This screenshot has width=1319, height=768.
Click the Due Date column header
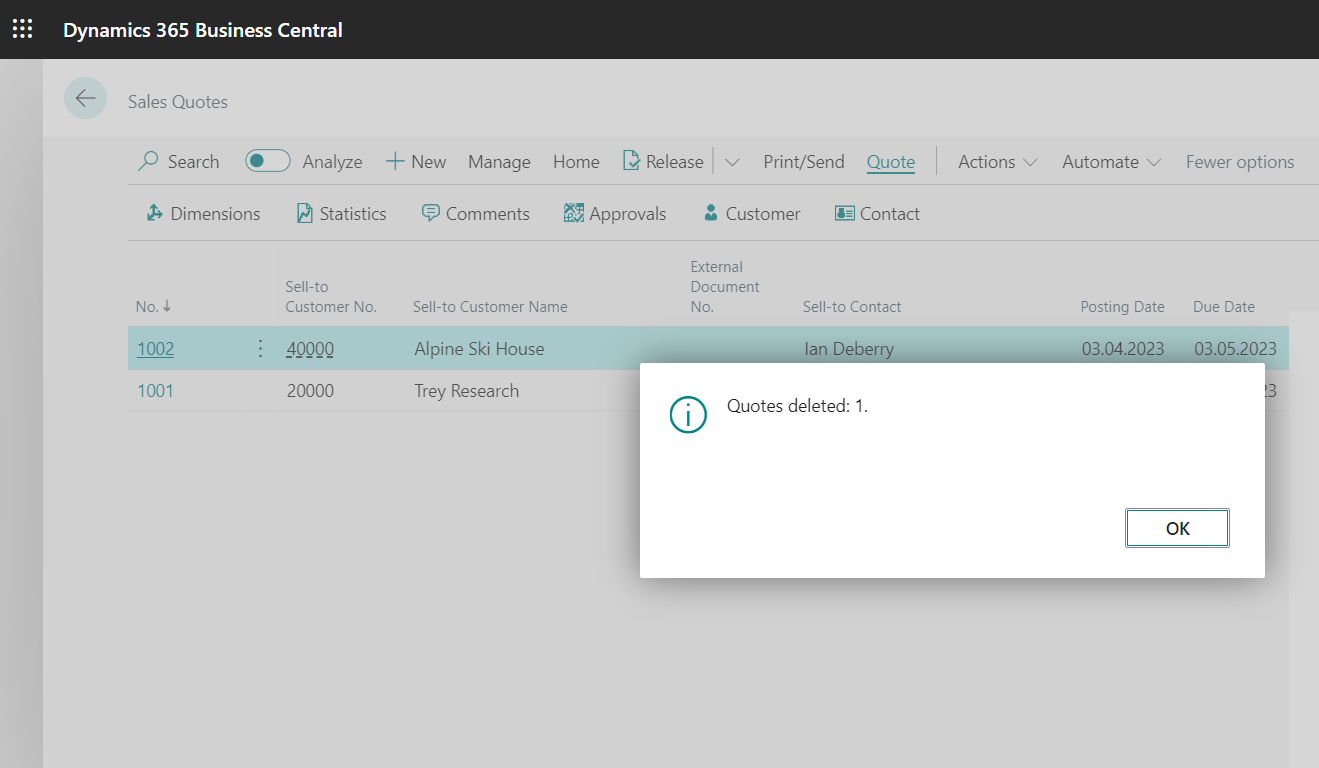pyautogui.click(x=1224, y=307)
